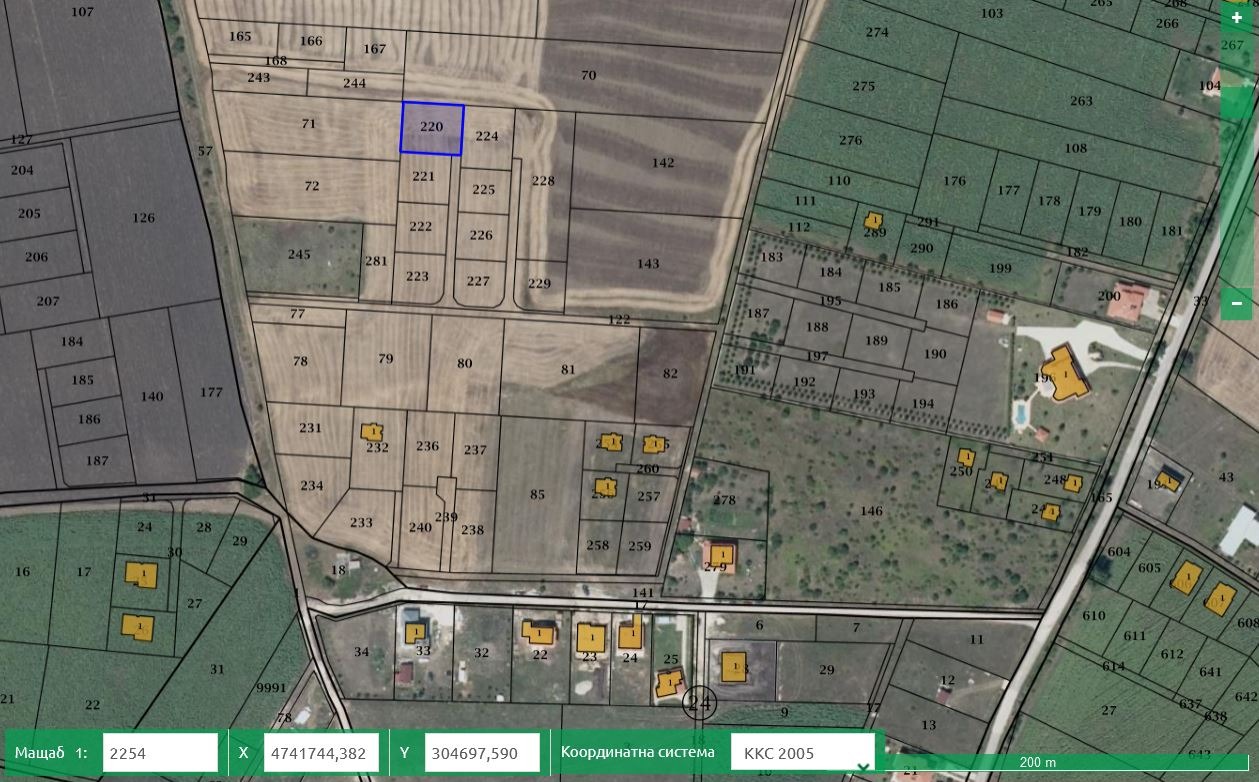
Task: Open the KKC 2005 coordinate system dropdown
Action: click(x=803, y=753)
